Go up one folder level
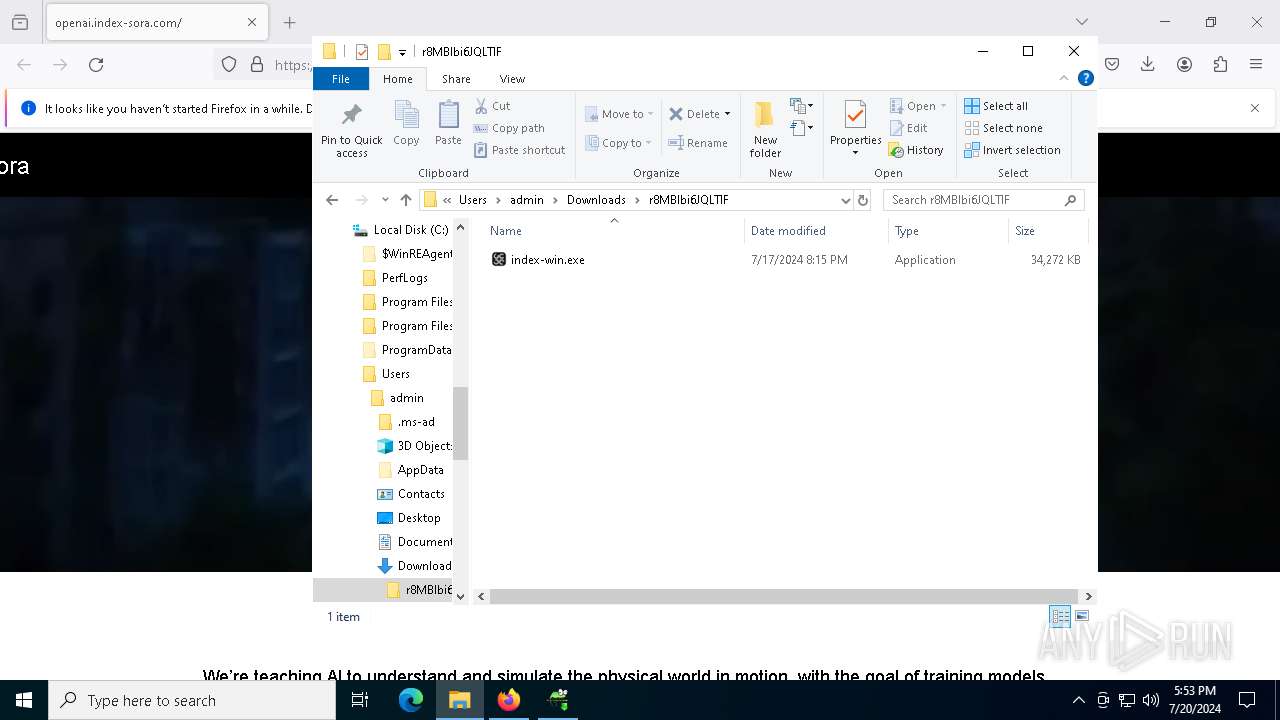 coord(405,200)
